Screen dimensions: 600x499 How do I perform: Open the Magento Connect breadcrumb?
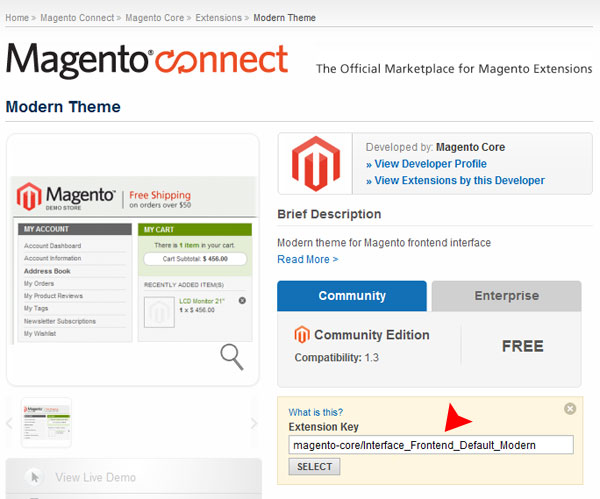point(77,18)
